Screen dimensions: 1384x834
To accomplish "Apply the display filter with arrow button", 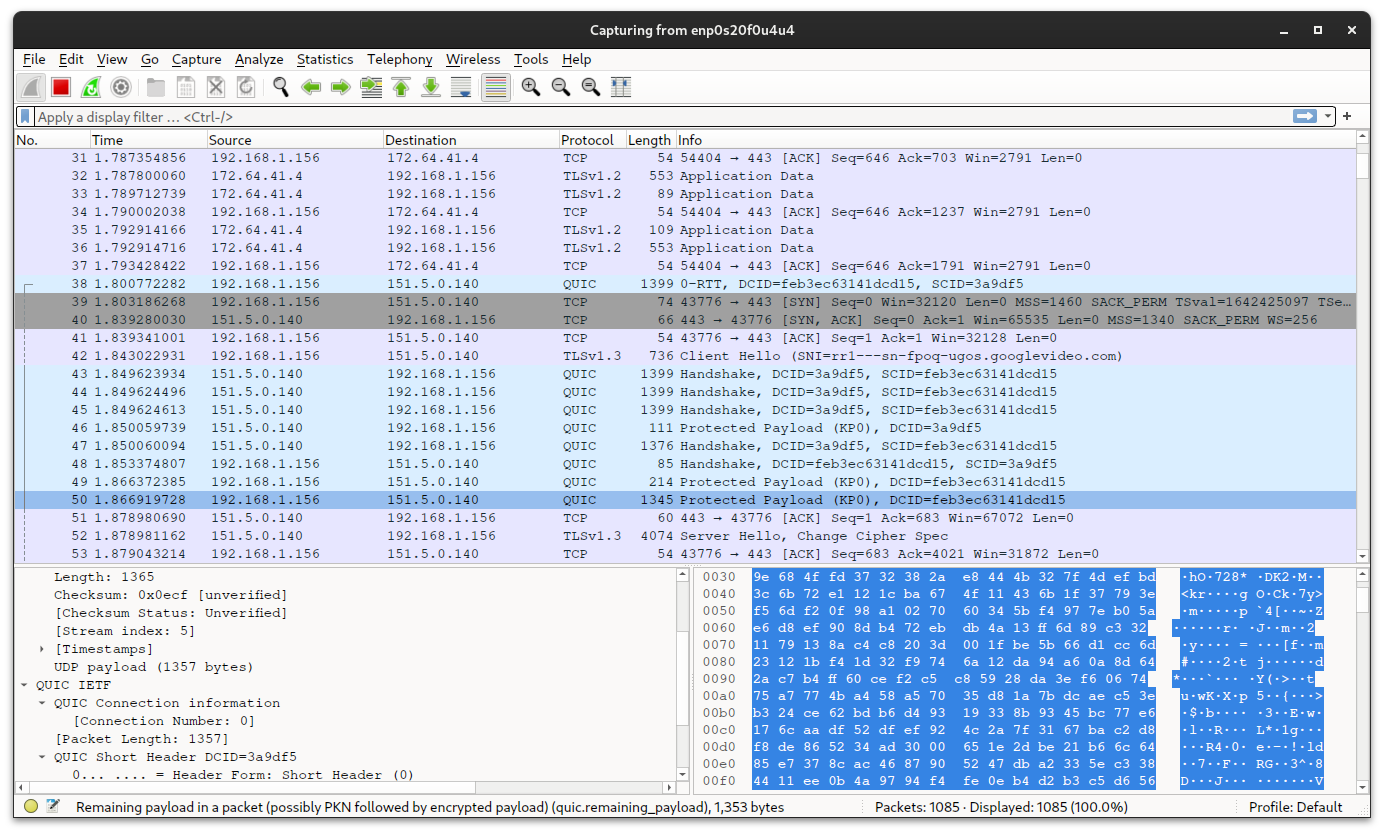I will [1305, 116].
